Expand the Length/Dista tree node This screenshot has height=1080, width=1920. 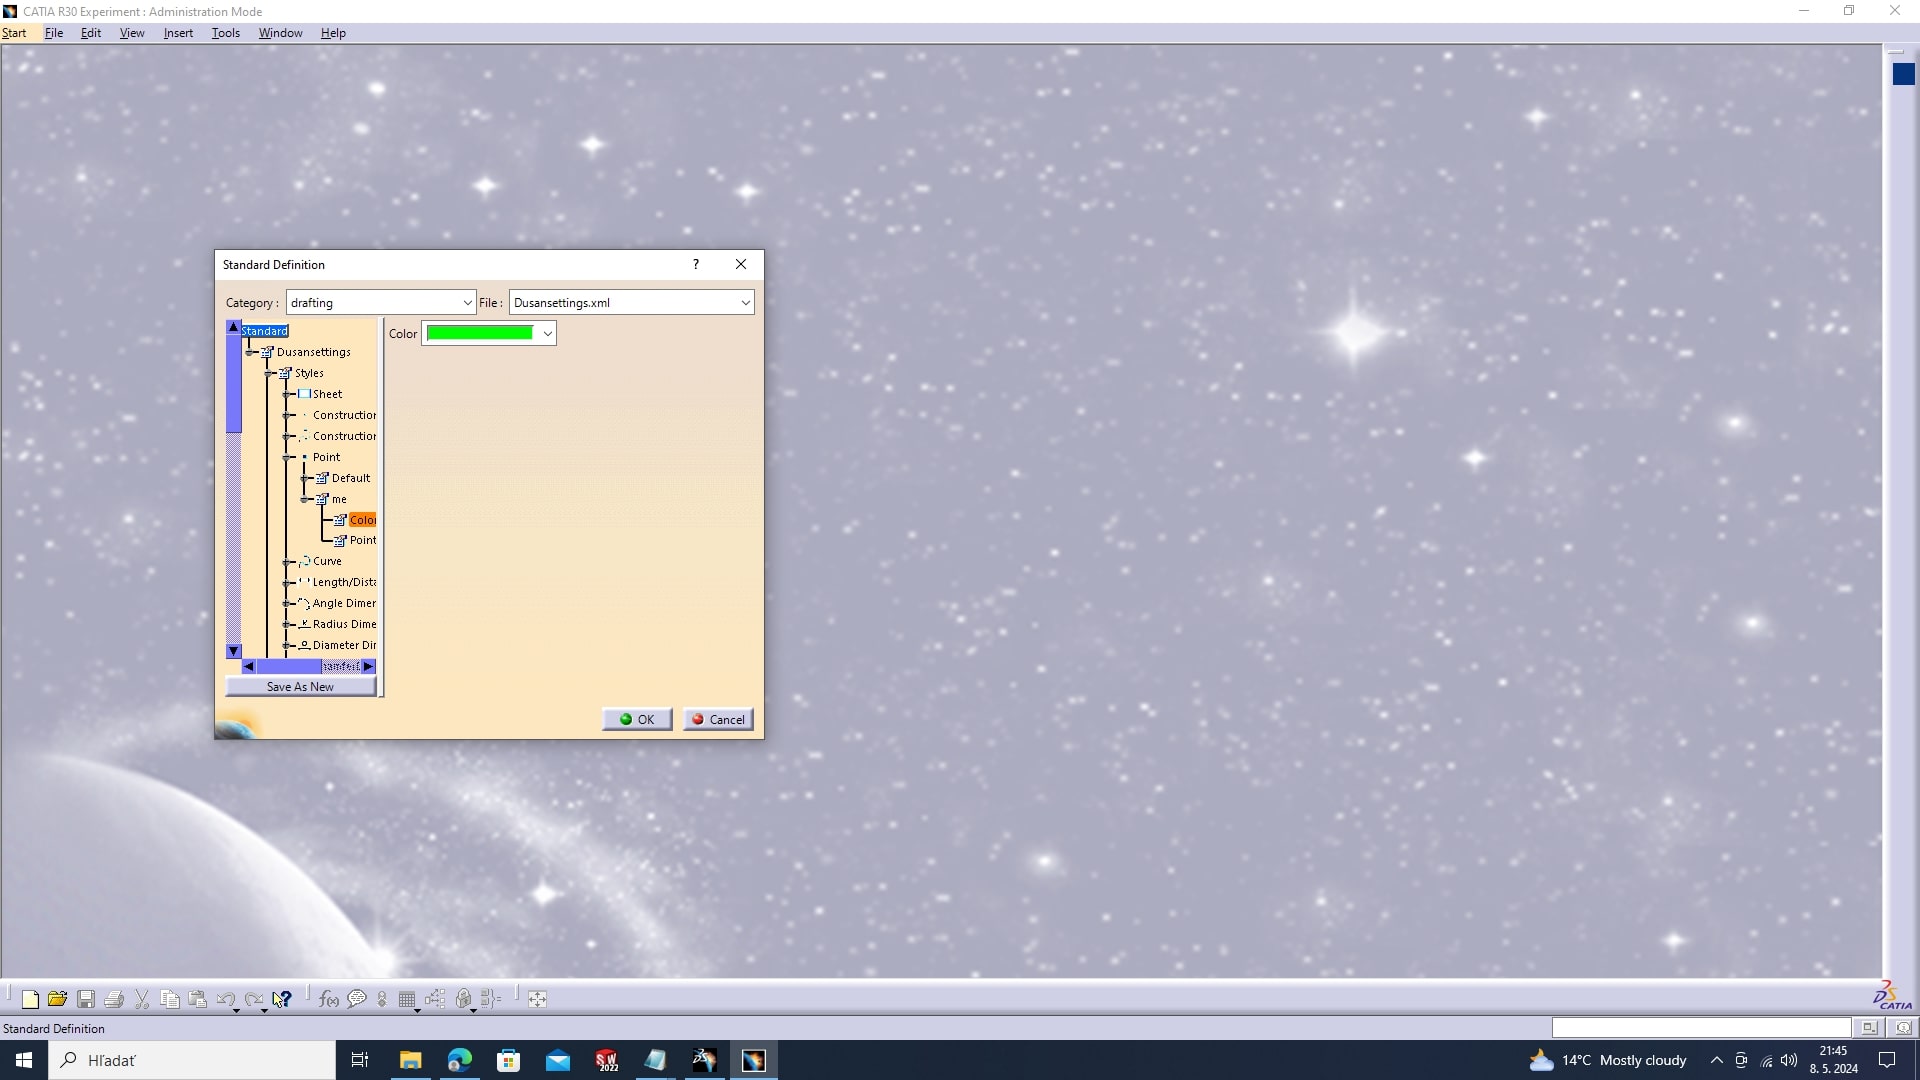coord(287,583)
